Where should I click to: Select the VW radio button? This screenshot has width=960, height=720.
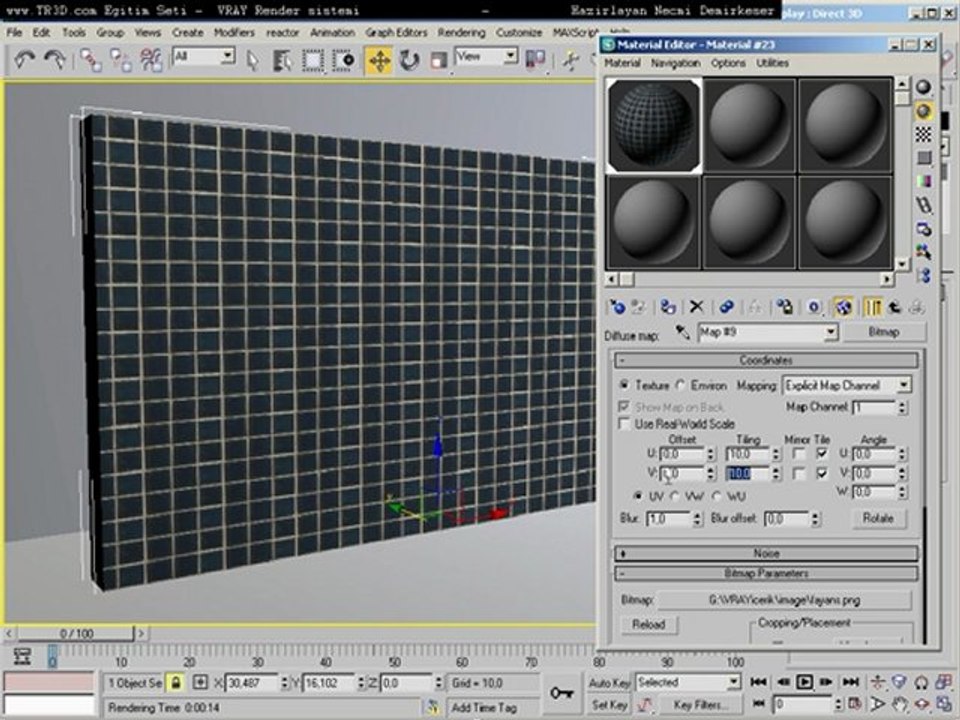coord(675,496)
